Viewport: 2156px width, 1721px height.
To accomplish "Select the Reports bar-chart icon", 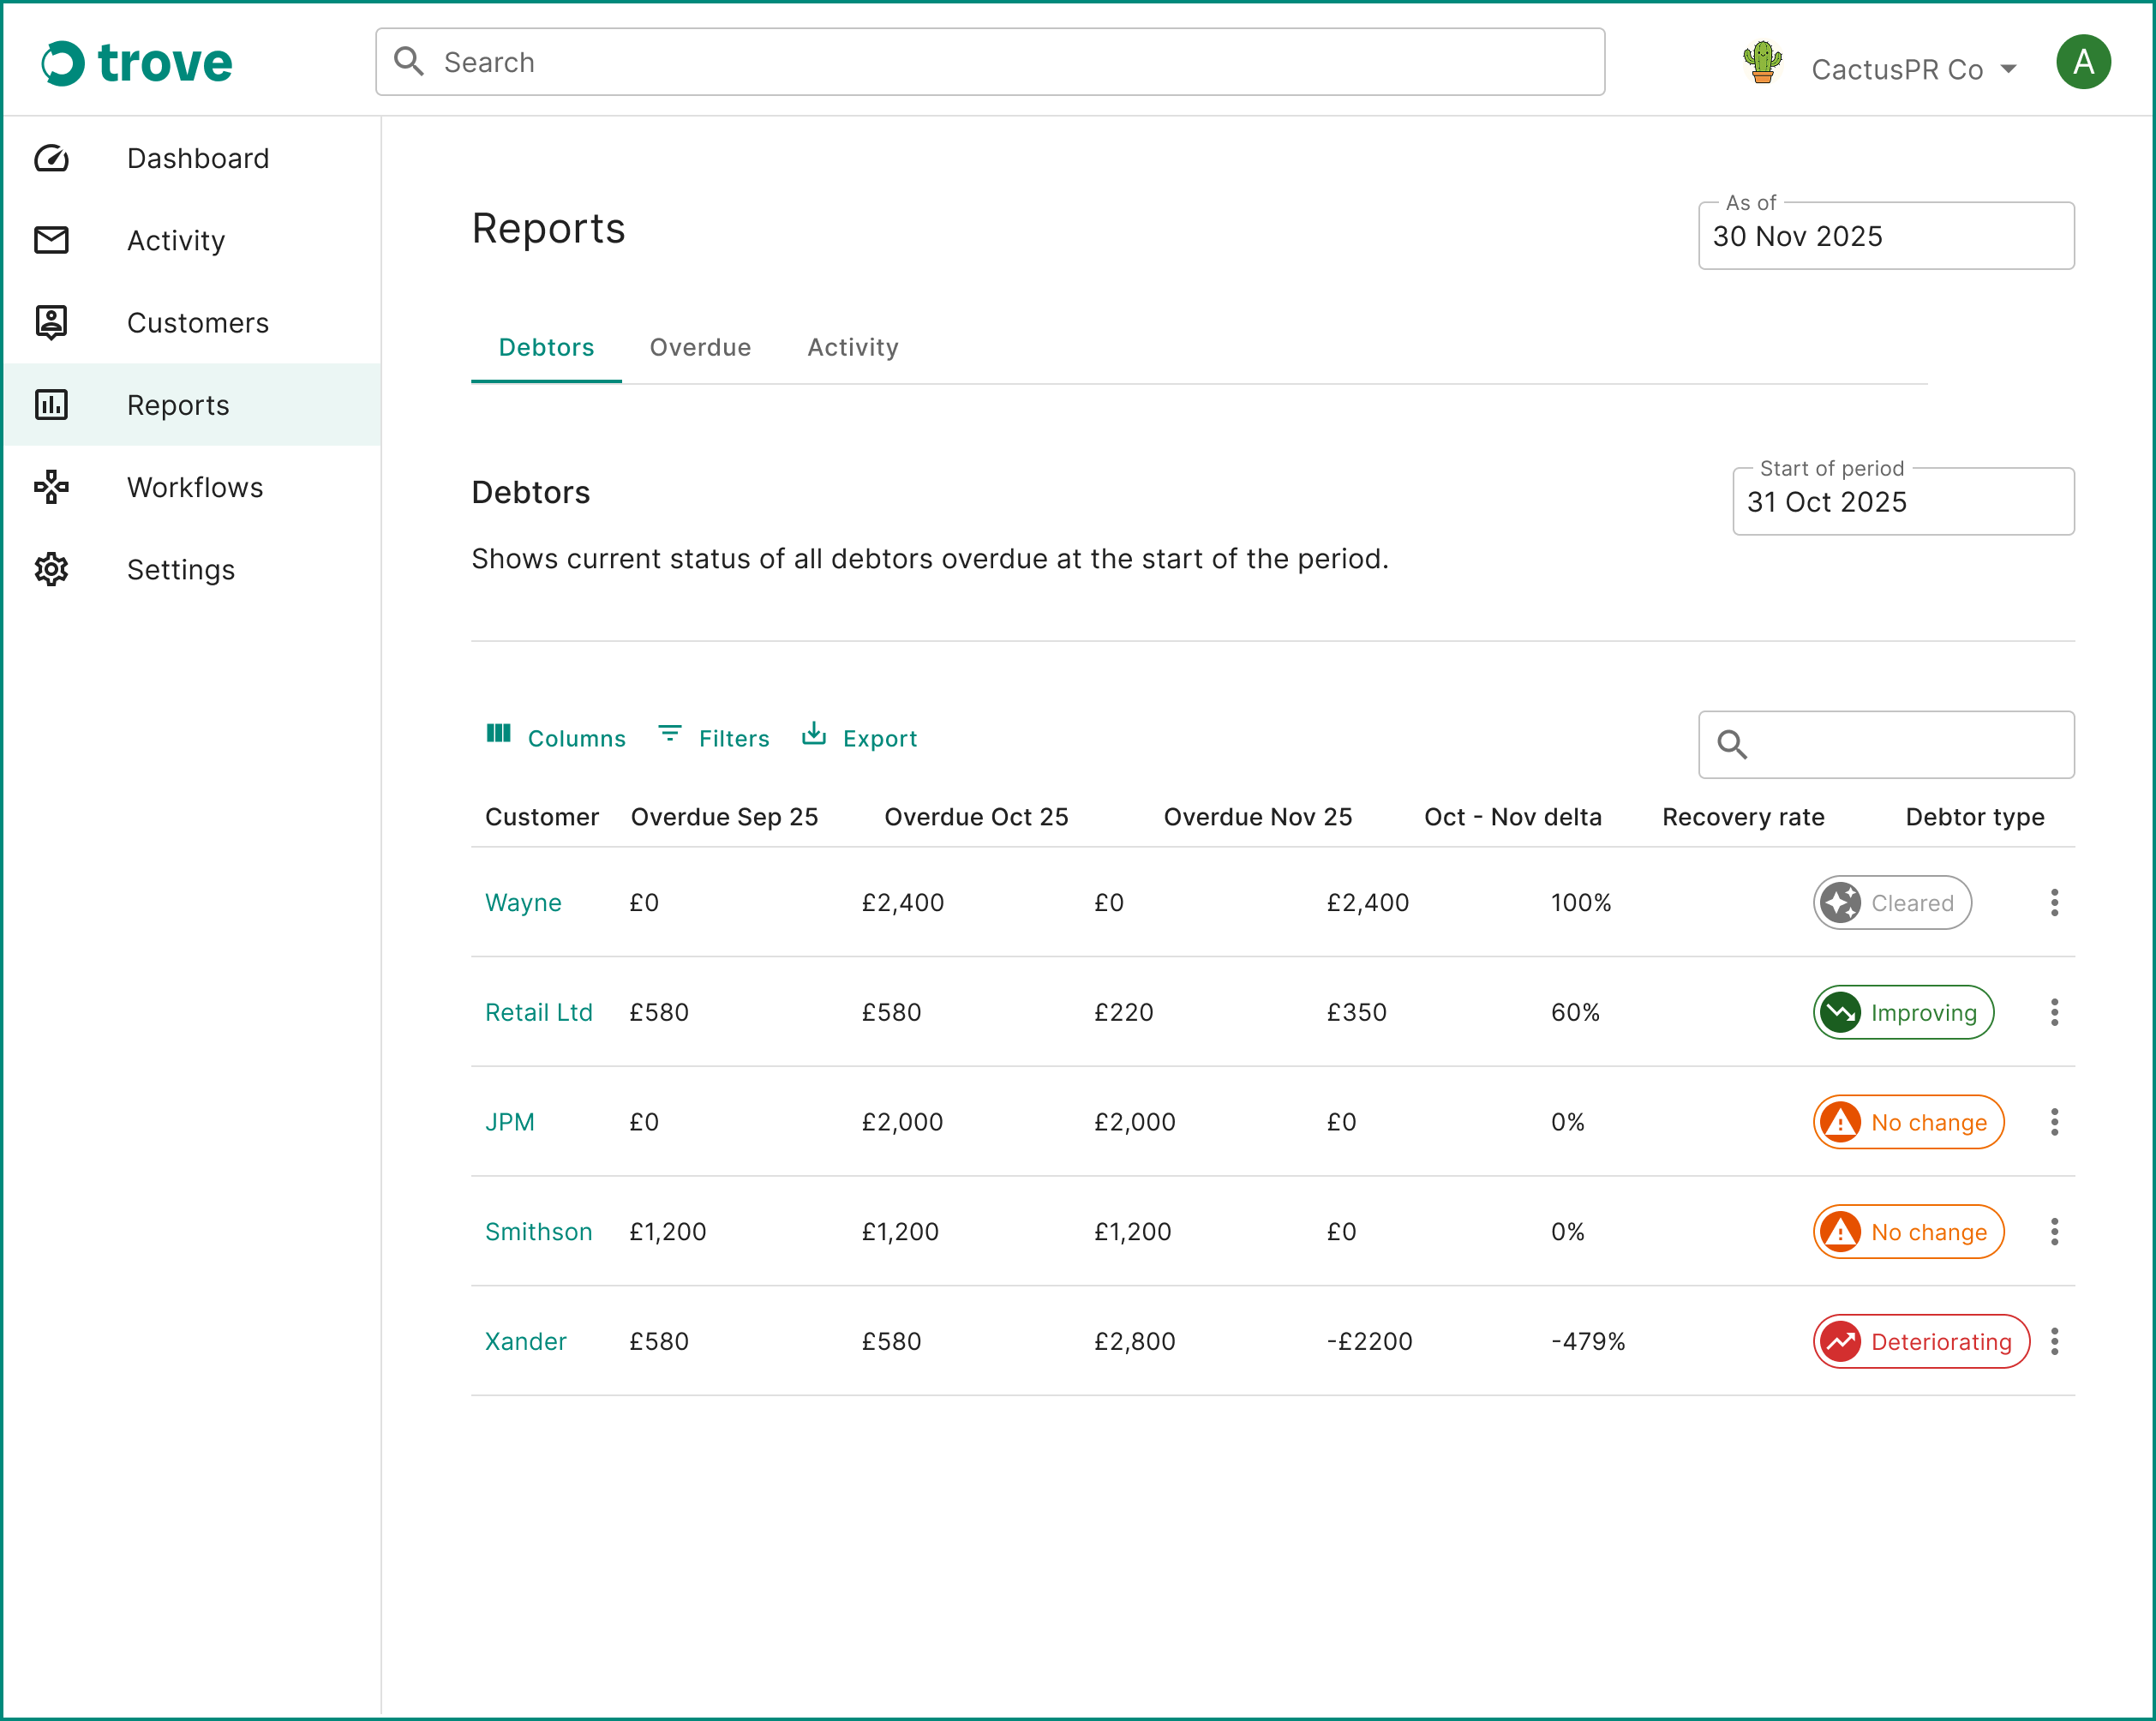I will tap(52, 404).
